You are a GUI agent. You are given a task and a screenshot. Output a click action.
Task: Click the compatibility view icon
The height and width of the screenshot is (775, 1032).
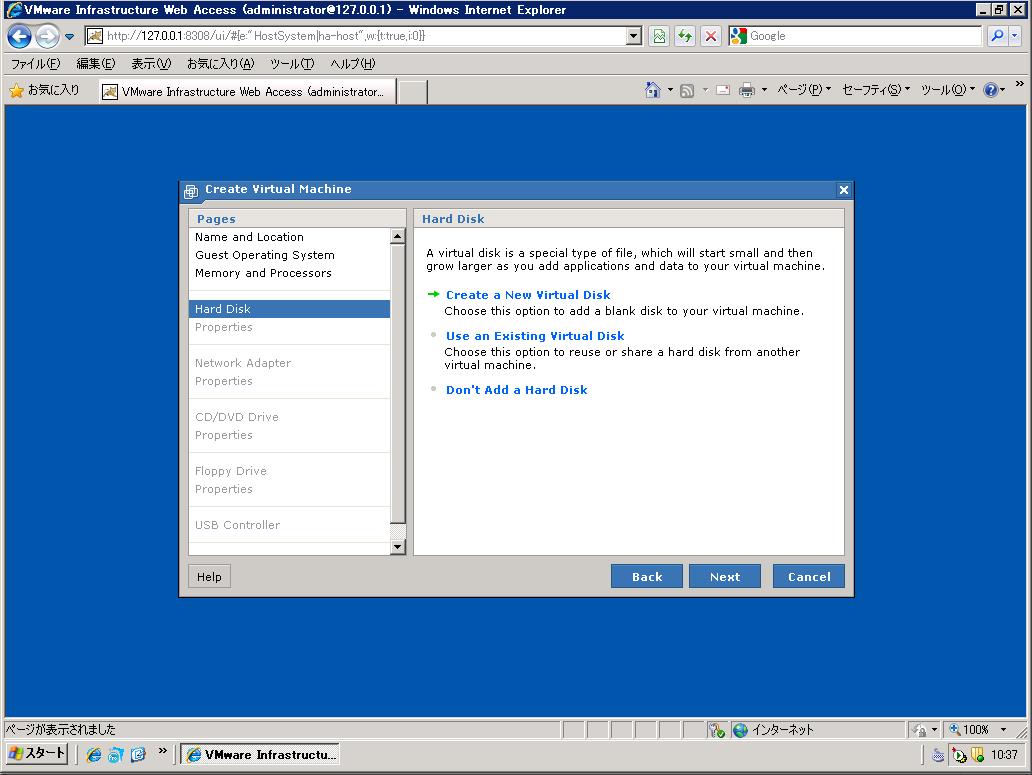659,36
